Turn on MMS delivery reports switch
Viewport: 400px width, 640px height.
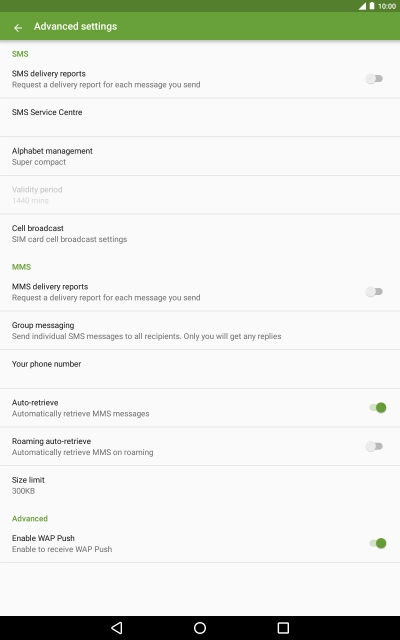click(374, 291)
